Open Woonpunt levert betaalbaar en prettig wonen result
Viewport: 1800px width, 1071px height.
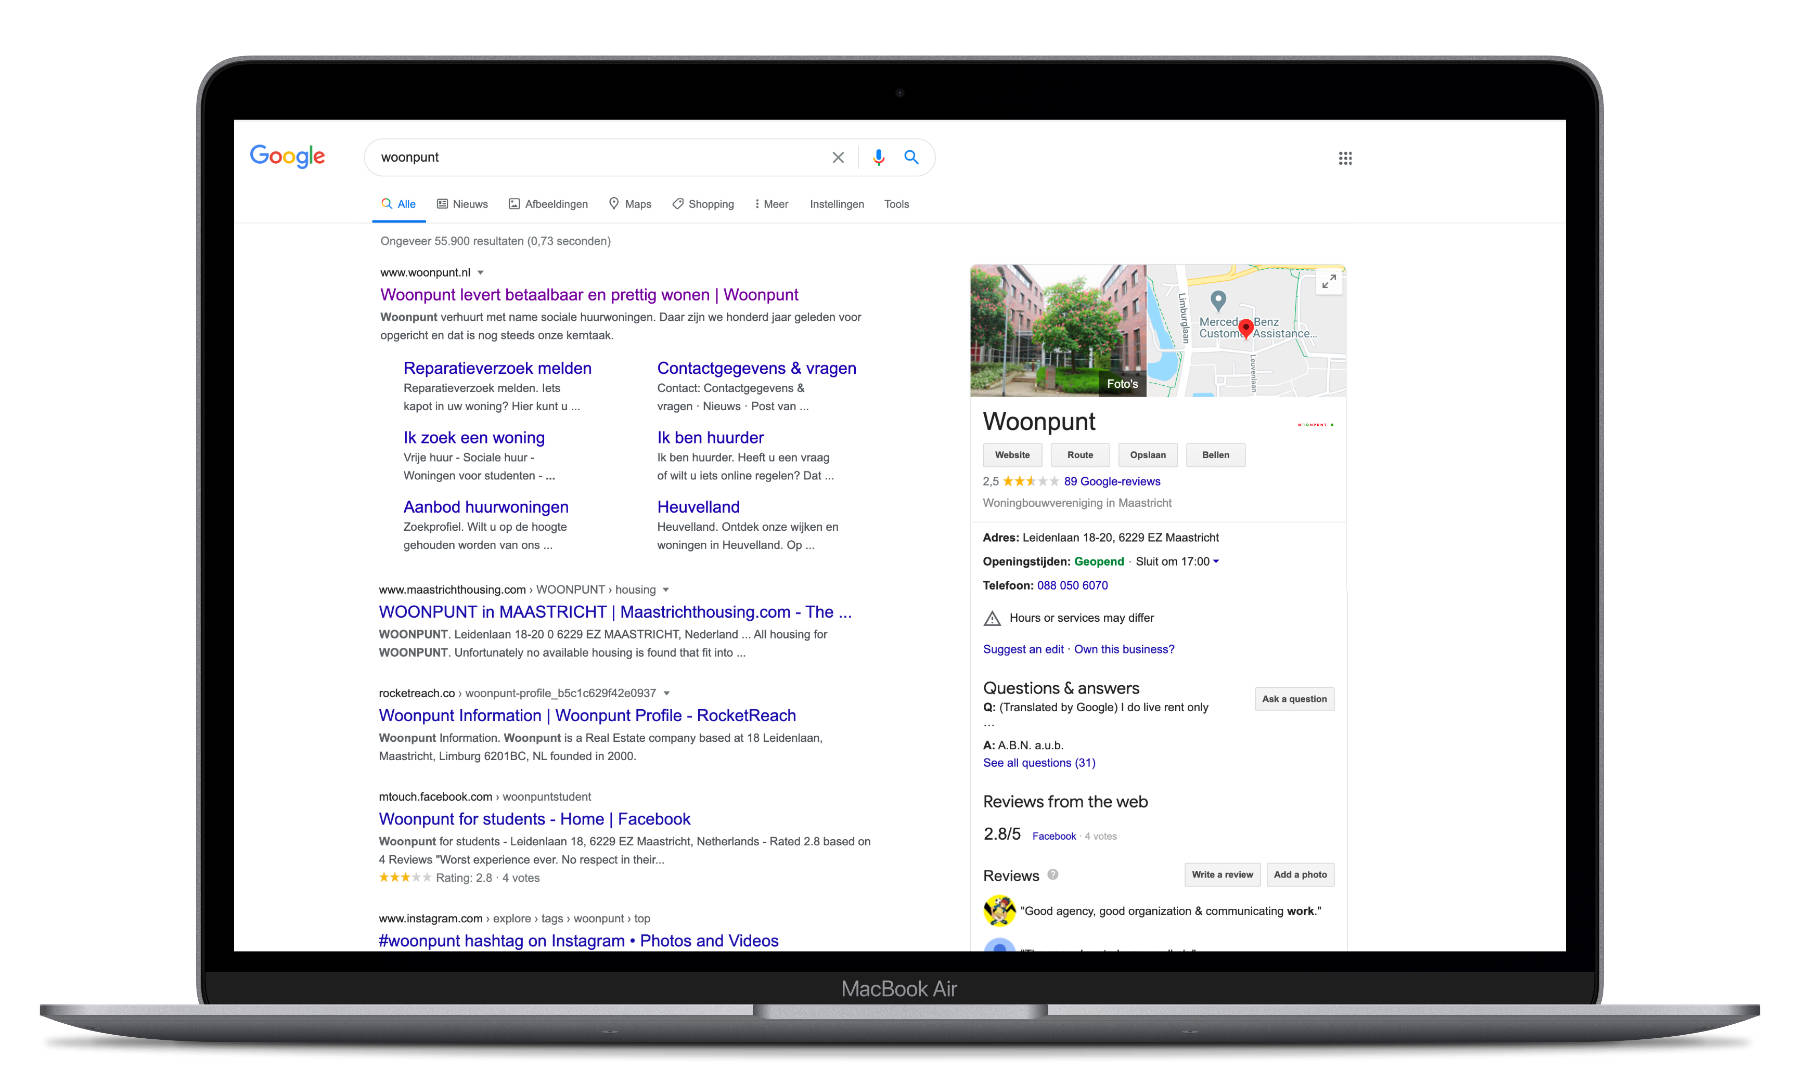[x=589, y=295]
